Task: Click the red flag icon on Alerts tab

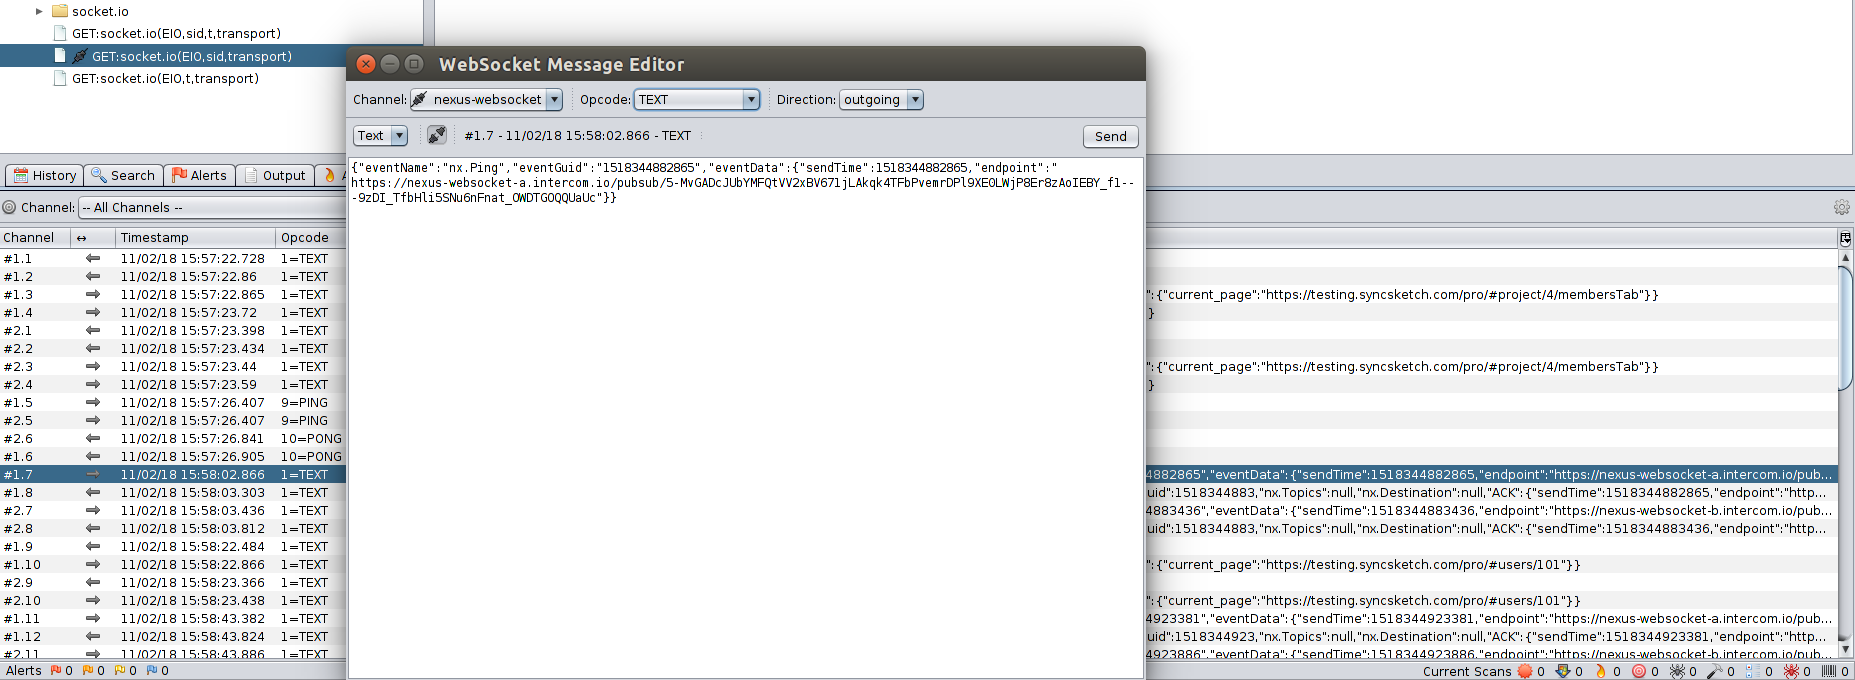Action: [x=179, y=175]
